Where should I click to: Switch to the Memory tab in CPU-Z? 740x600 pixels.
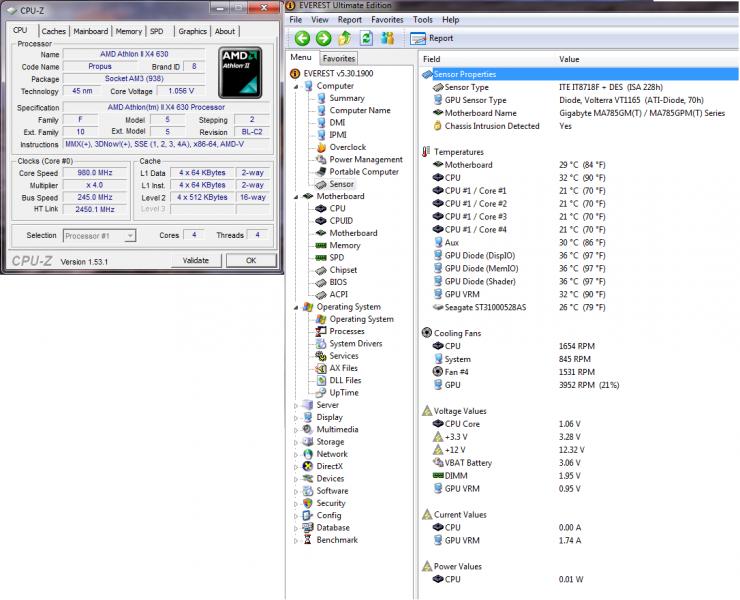click(x=128, y=31)
